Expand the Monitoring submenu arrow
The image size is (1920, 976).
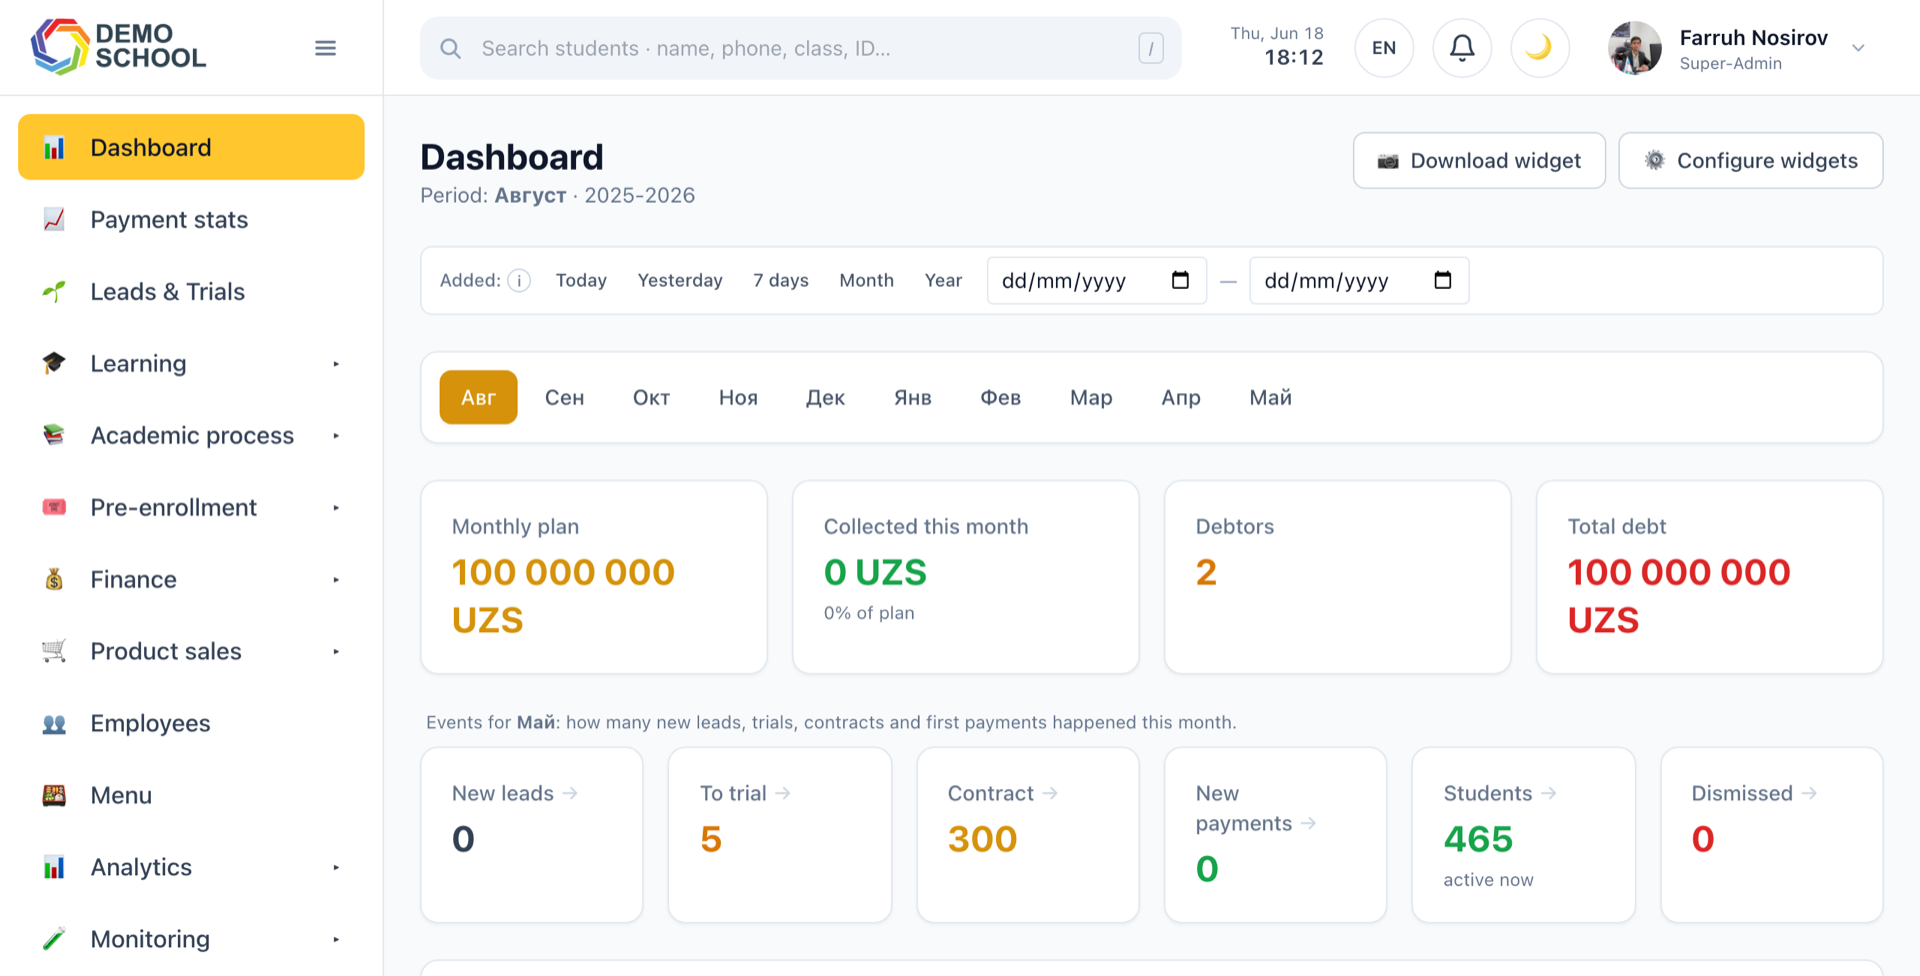coord(336,940)
